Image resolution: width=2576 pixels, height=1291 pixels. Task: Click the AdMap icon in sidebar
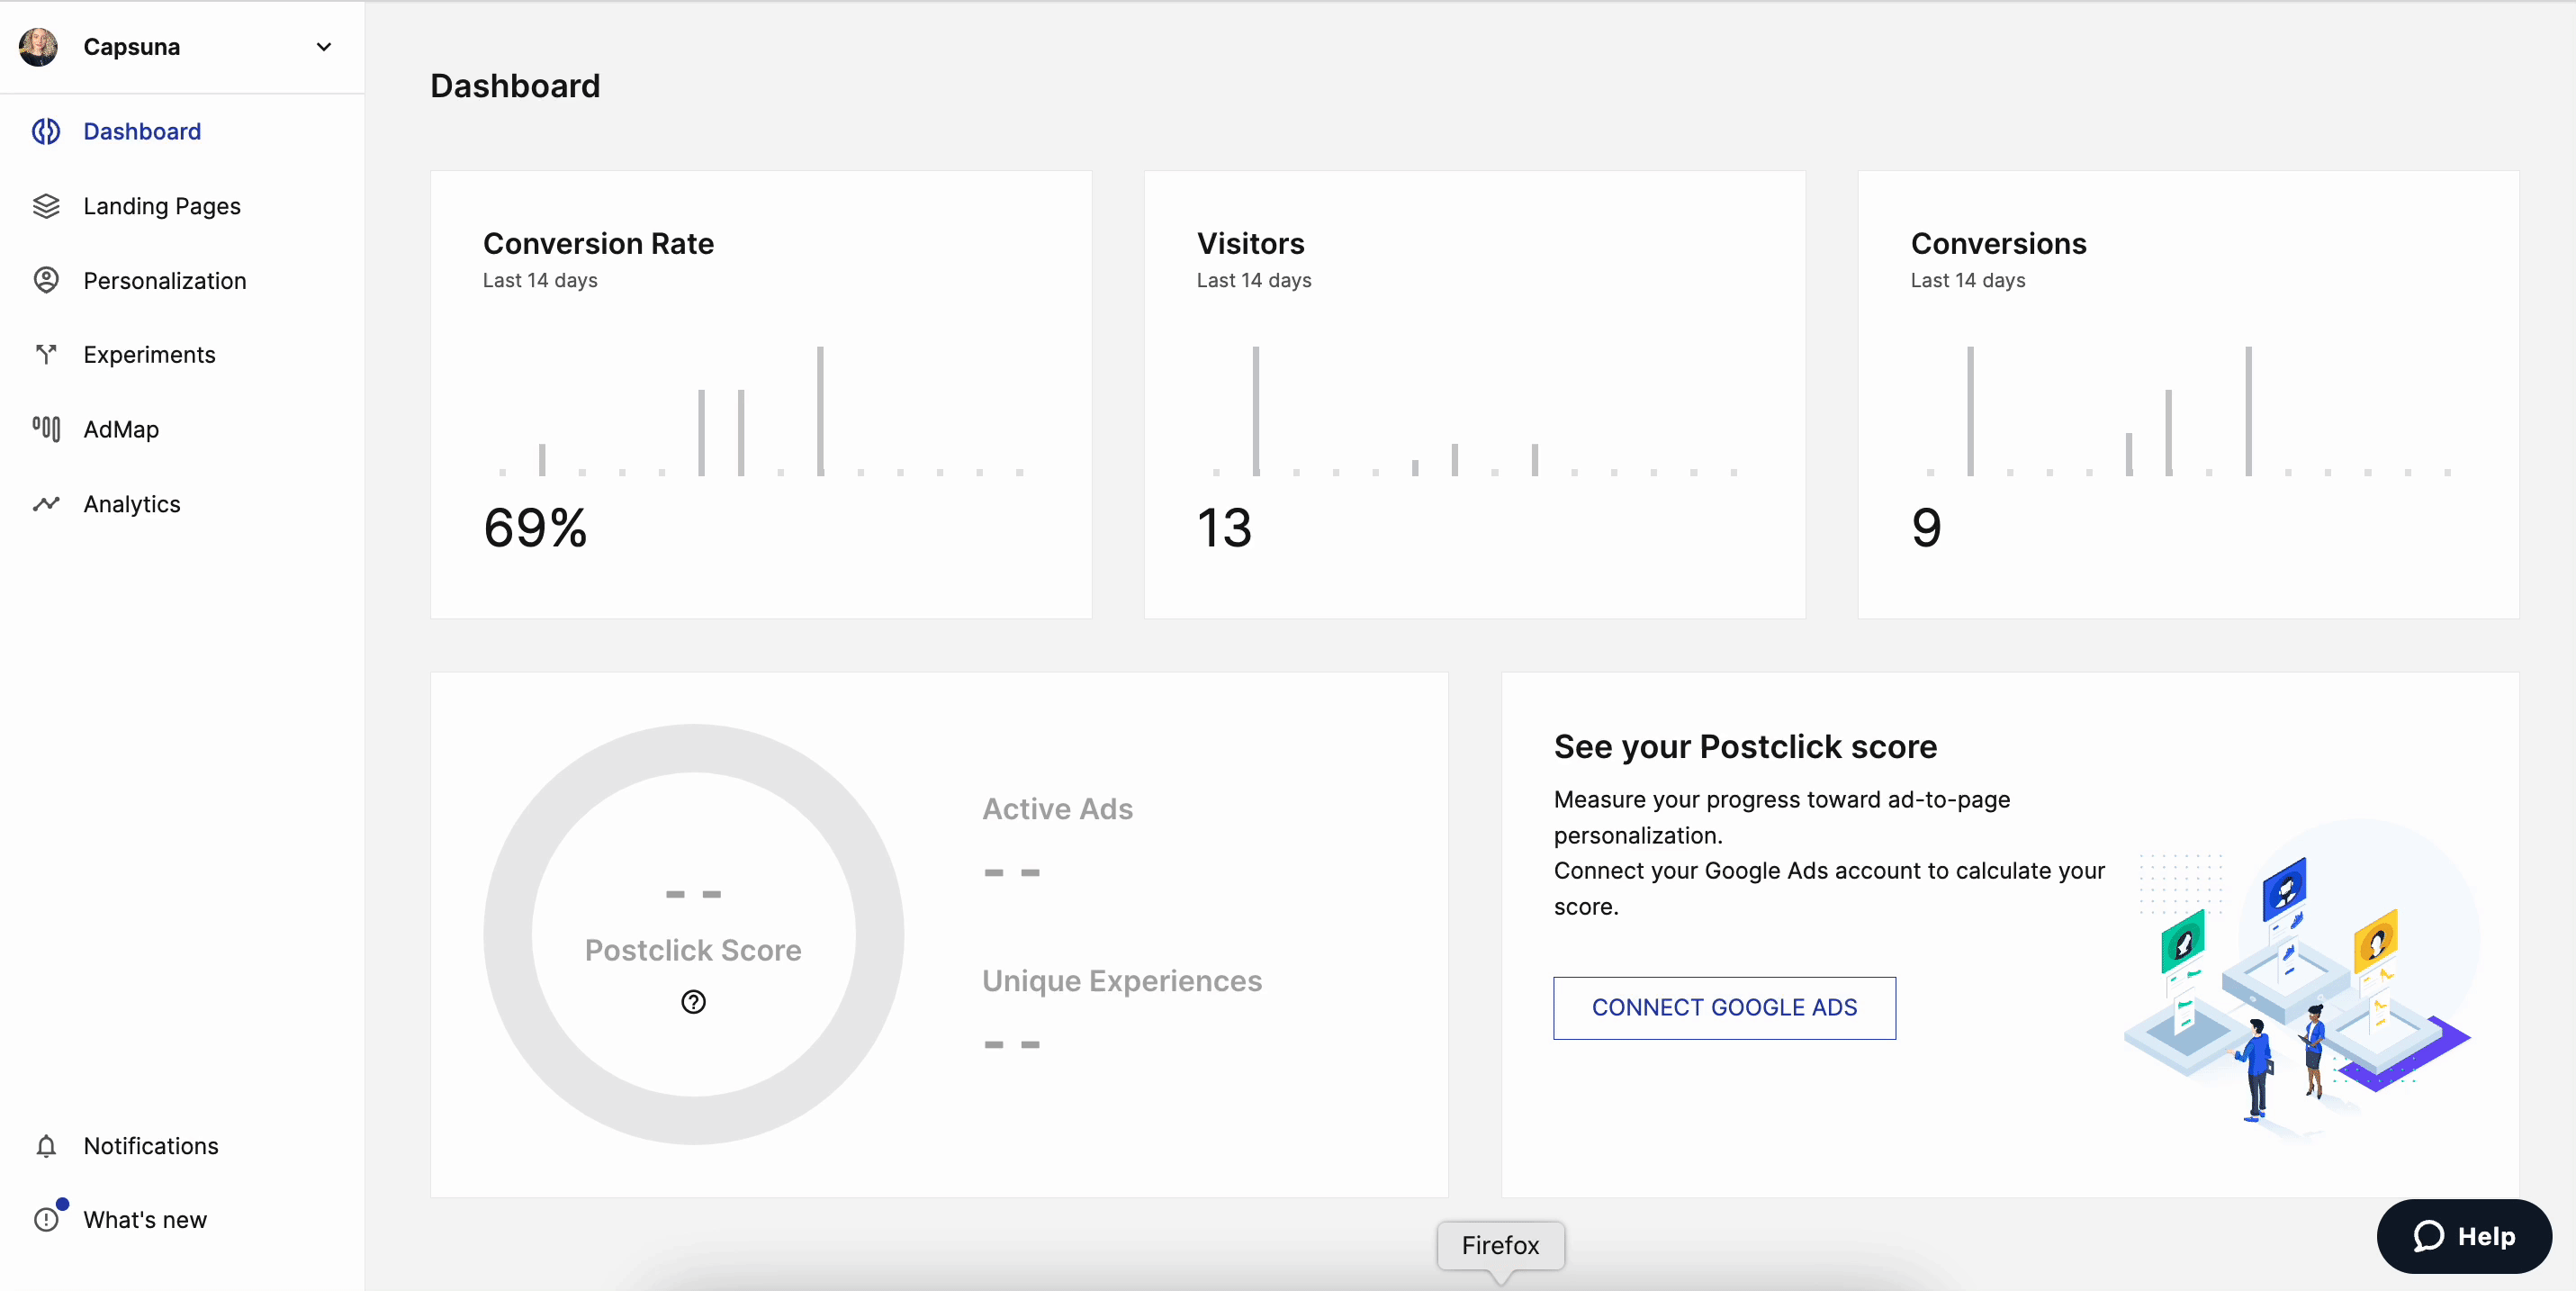tap(46, 429)
